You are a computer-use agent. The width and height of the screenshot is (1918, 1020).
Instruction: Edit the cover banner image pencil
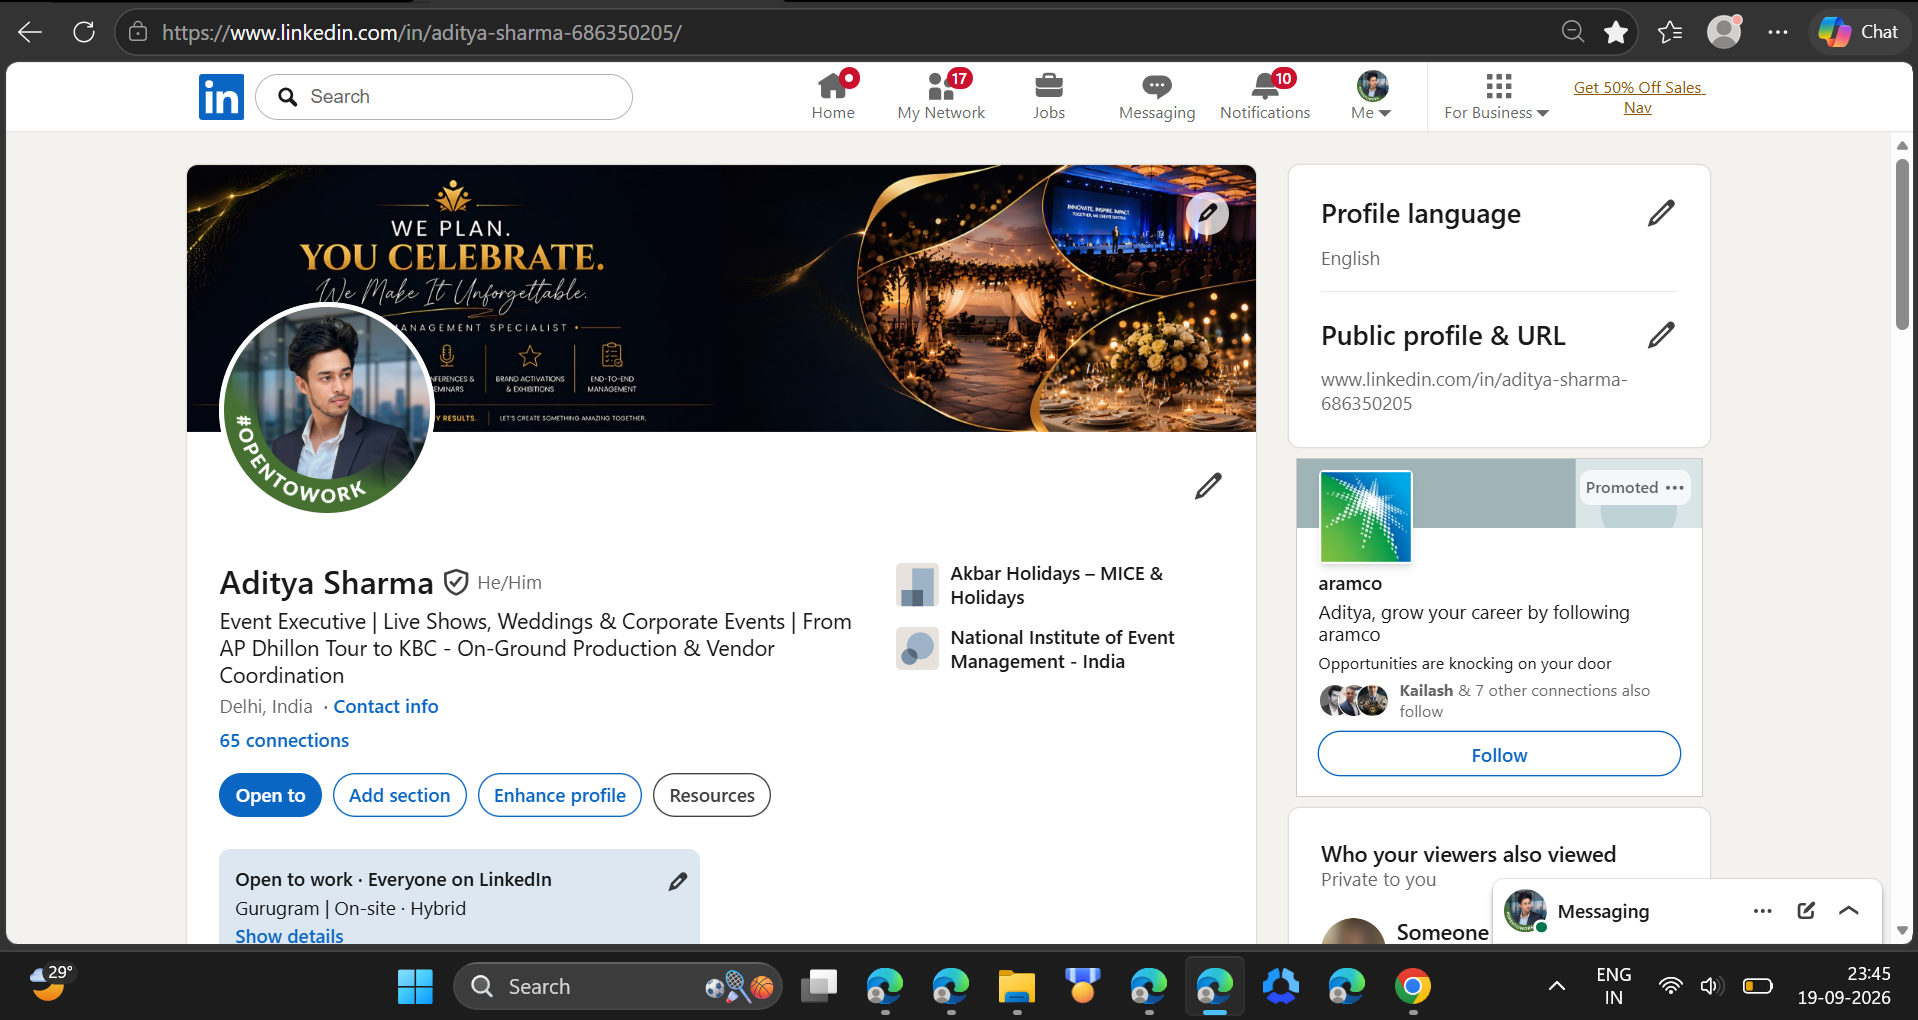[1207, 213]
